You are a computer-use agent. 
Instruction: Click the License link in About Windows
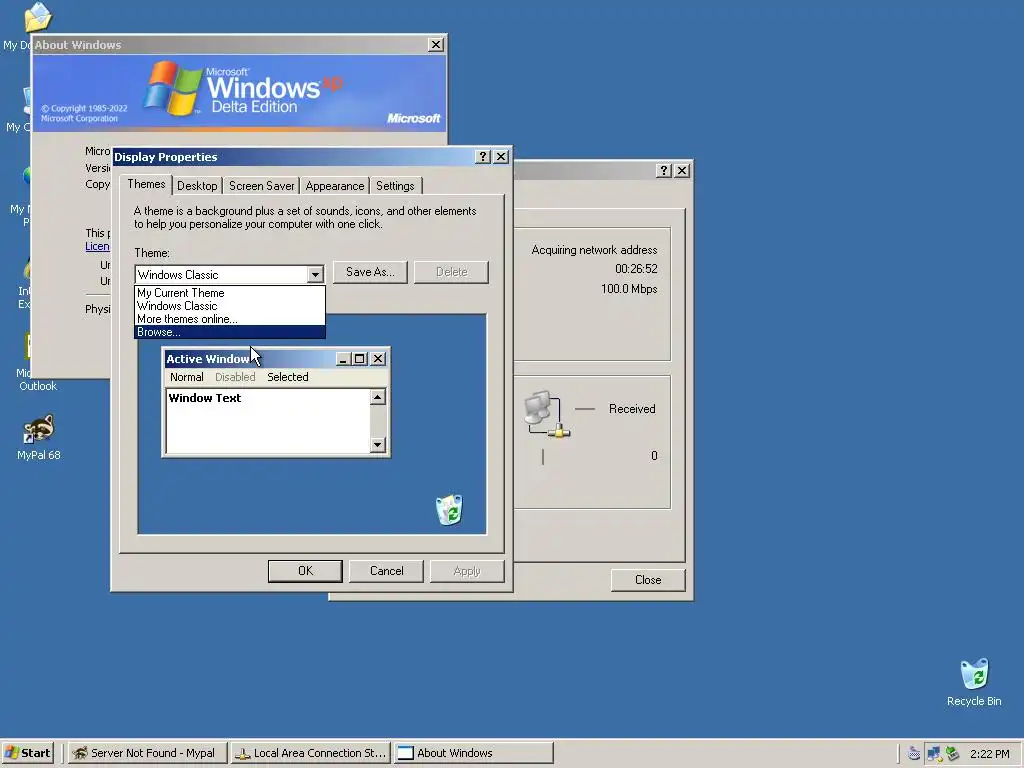click(x=97, y=246)
